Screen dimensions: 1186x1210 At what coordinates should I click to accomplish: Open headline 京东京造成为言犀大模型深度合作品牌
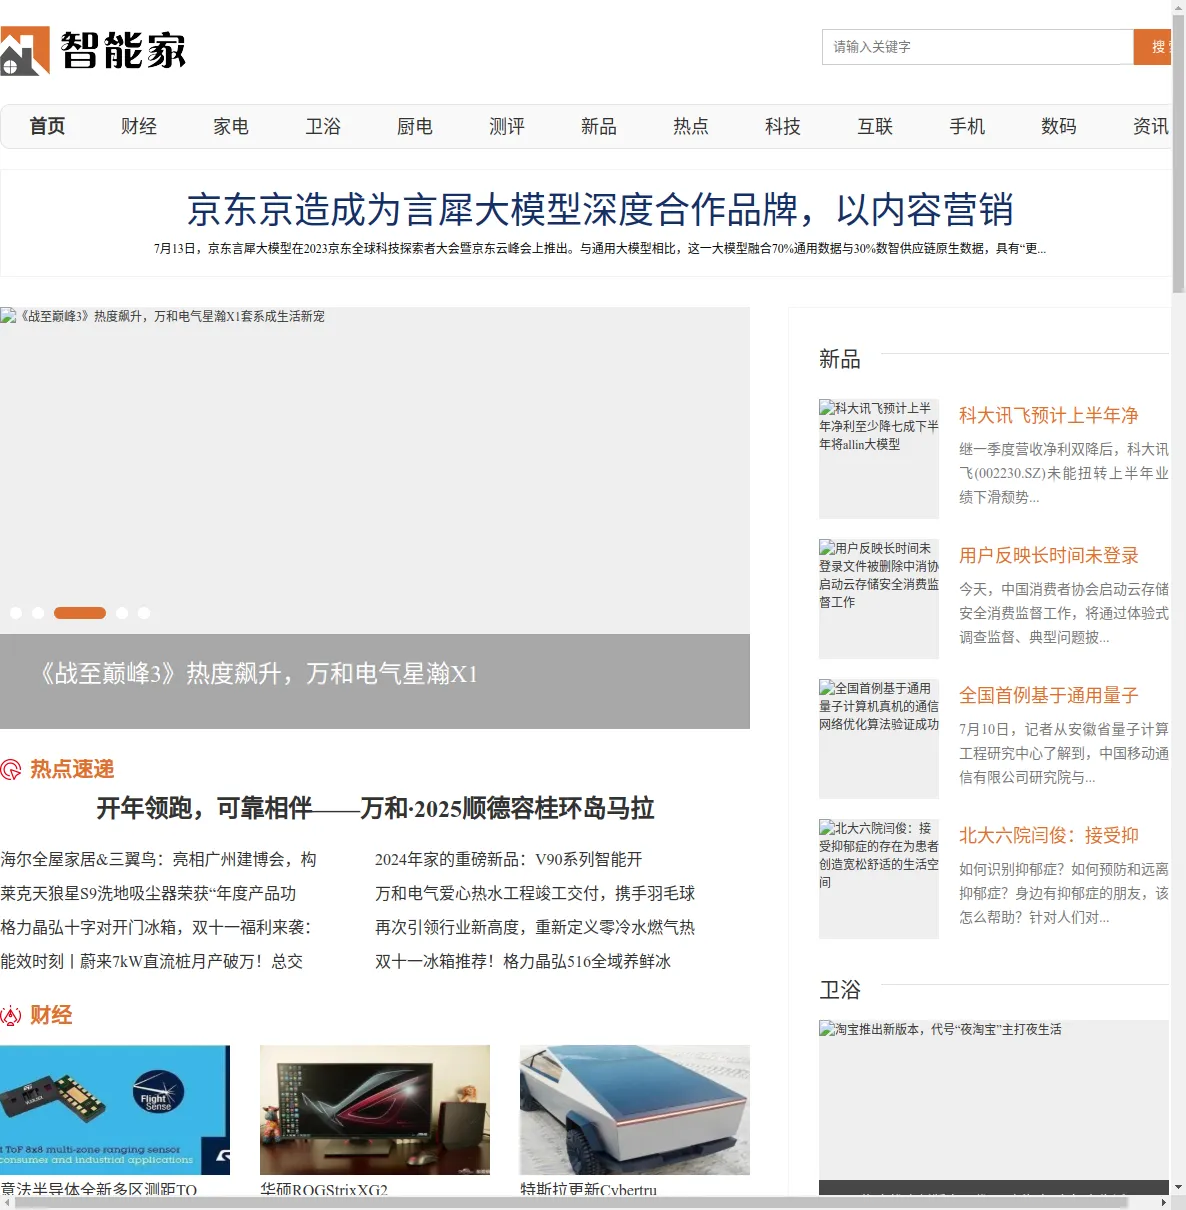600,210
